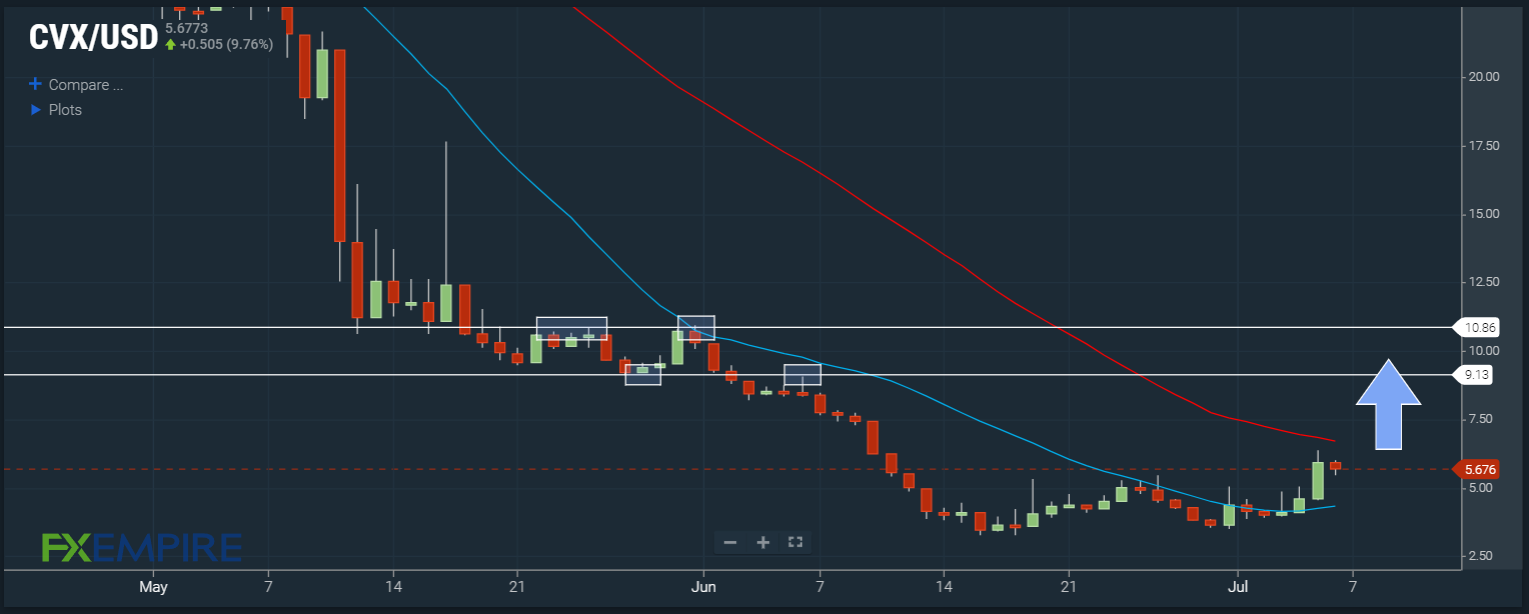Image resolution: width=1529 pixels, height=614 pixels.
Task: Click the 2.50 price axis label
Action: [x=1480, y=556]
